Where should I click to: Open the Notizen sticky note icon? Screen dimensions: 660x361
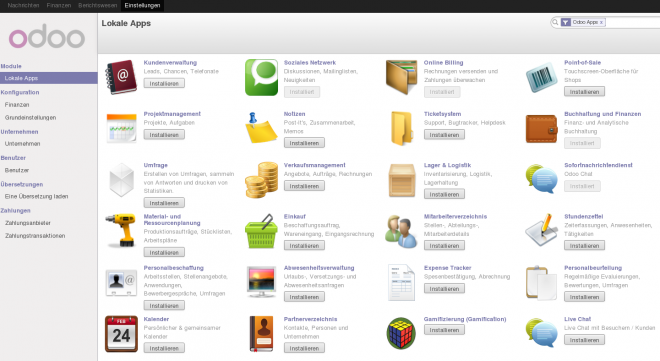tap(261, 128)
